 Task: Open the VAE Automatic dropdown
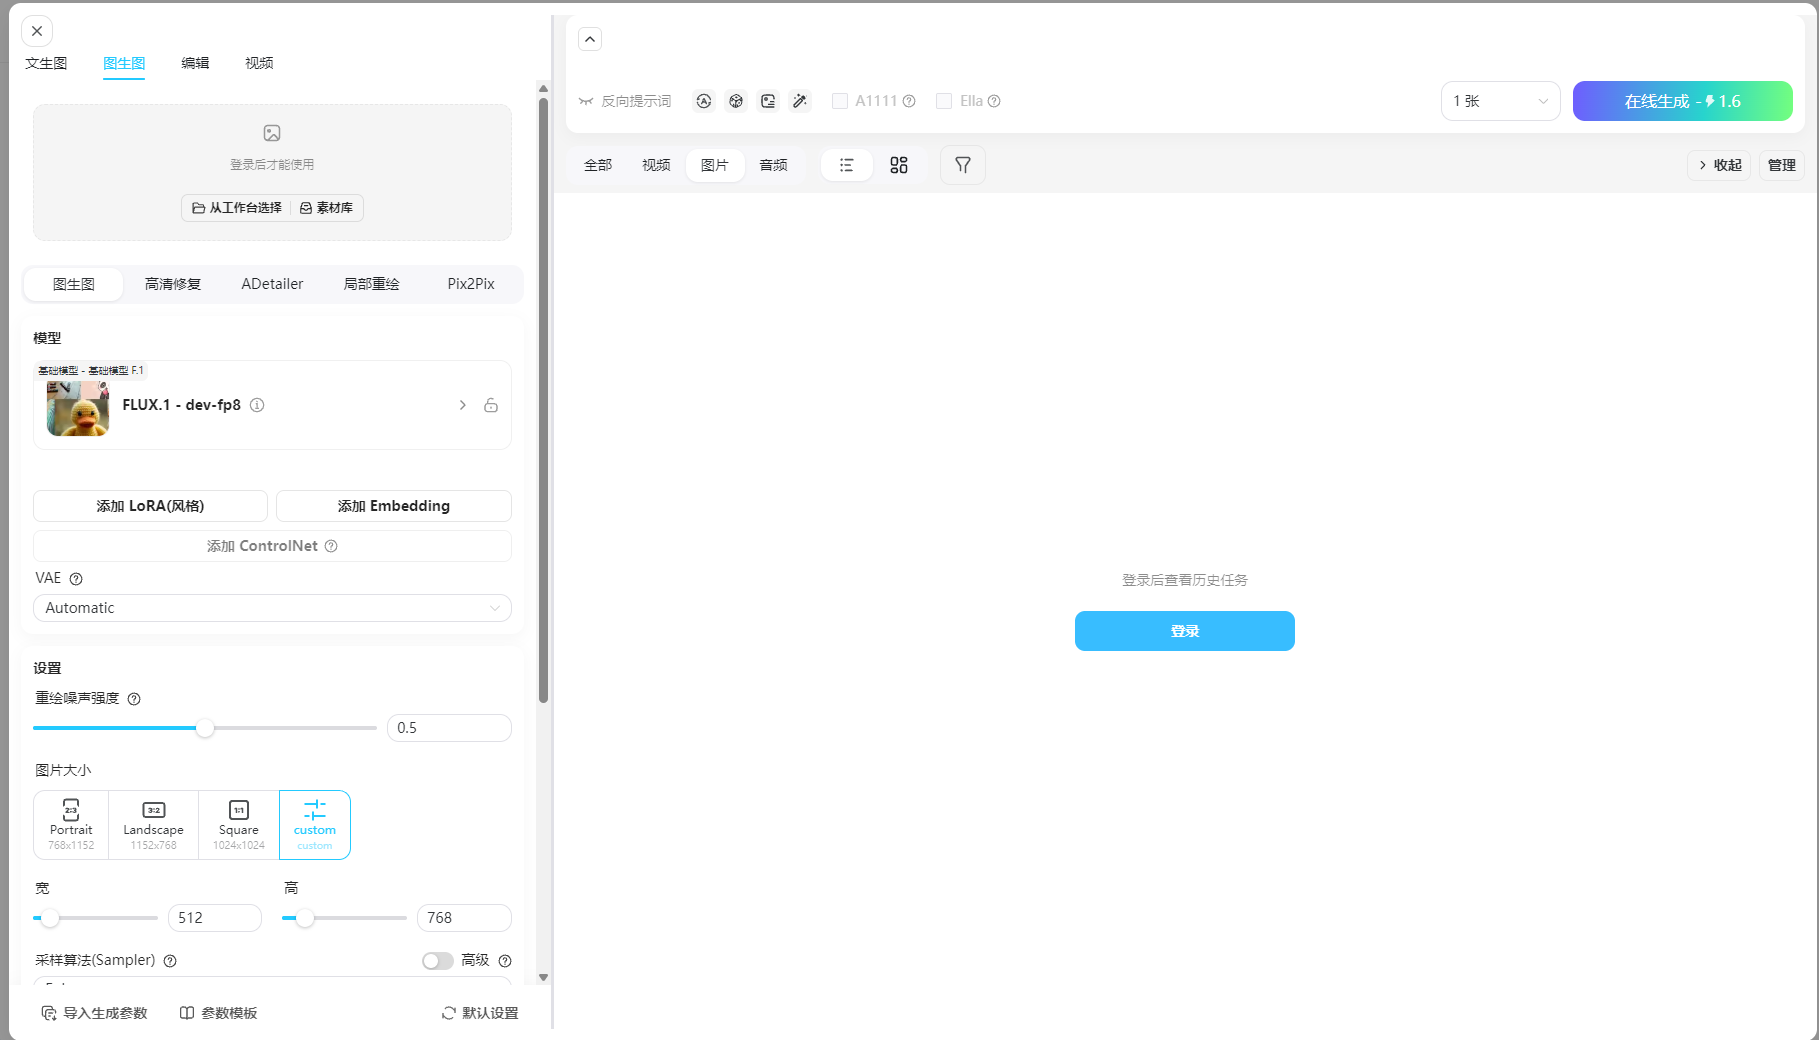point(272,608)
